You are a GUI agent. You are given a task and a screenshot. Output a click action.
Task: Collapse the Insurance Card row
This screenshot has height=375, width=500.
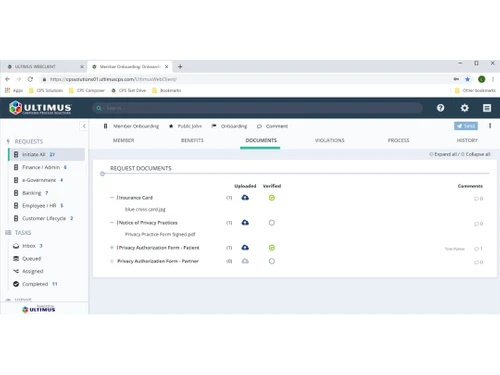112,198
